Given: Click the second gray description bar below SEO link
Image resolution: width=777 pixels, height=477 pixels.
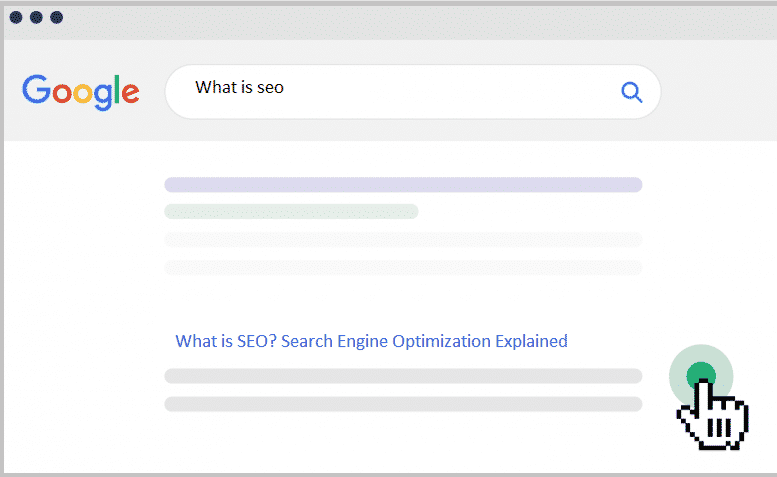Looking at the screenshot, I should click(x=403, y=404).
